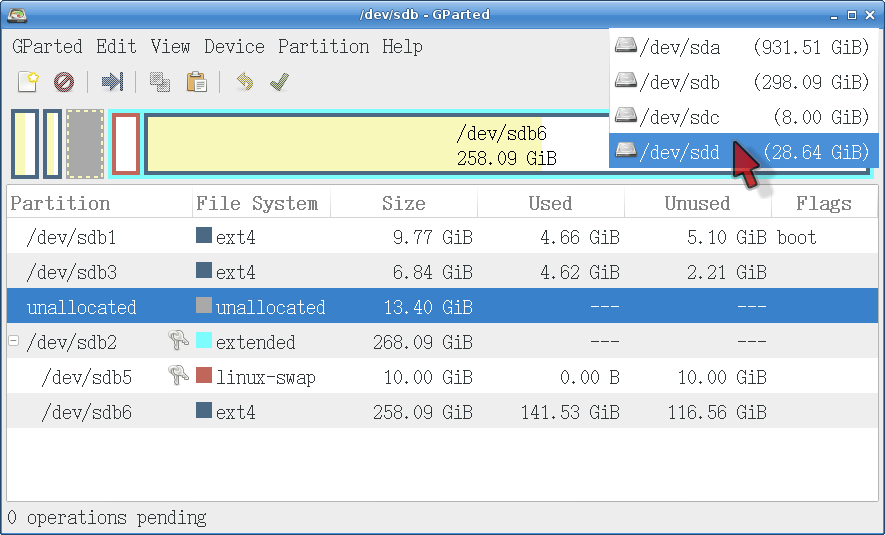Click the Unused column header
Viewport: 885px width, 535px height.
pos(697,204)
